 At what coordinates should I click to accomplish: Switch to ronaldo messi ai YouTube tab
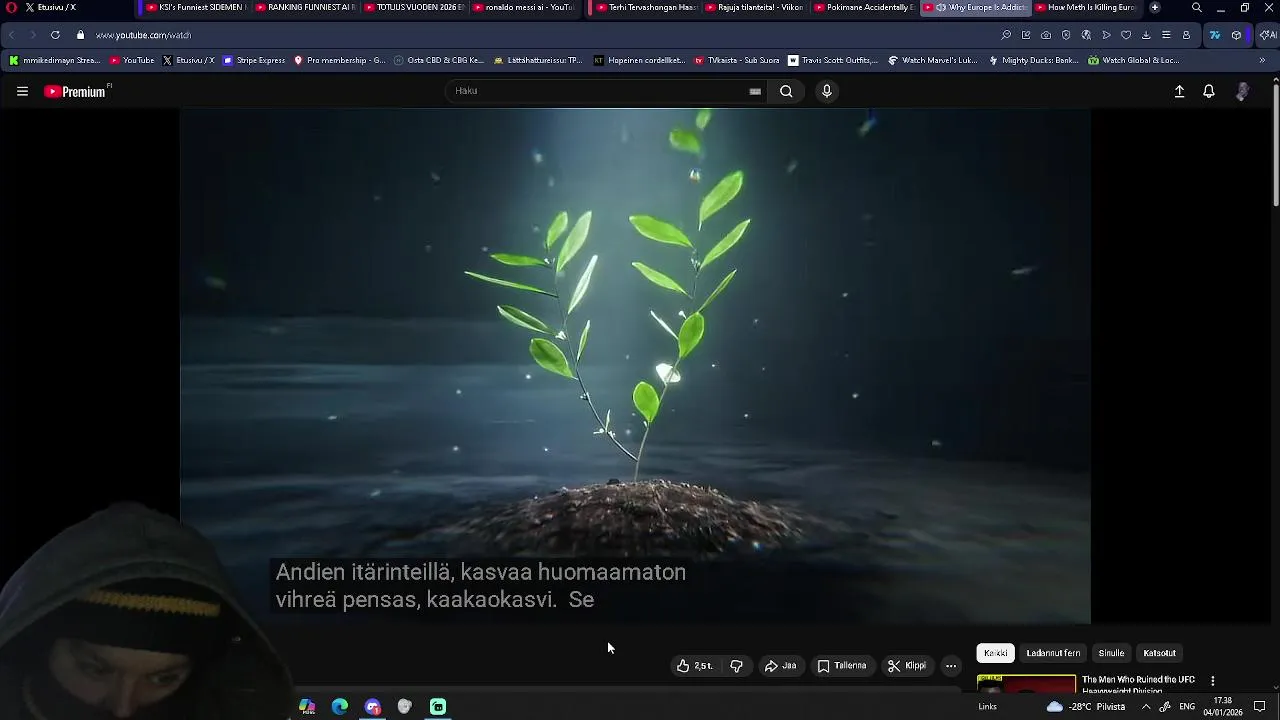[523, 7]
